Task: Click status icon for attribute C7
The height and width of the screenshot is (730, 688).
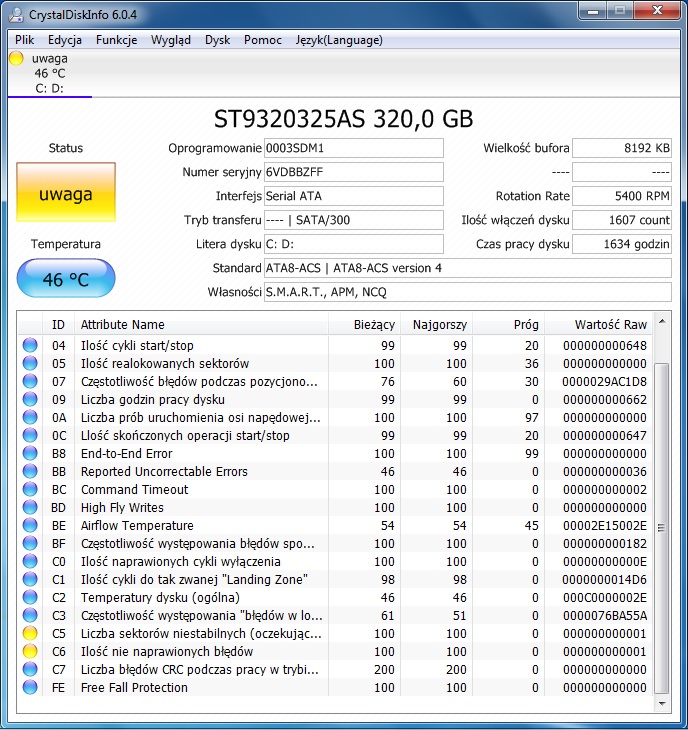Action: [30, 669]
